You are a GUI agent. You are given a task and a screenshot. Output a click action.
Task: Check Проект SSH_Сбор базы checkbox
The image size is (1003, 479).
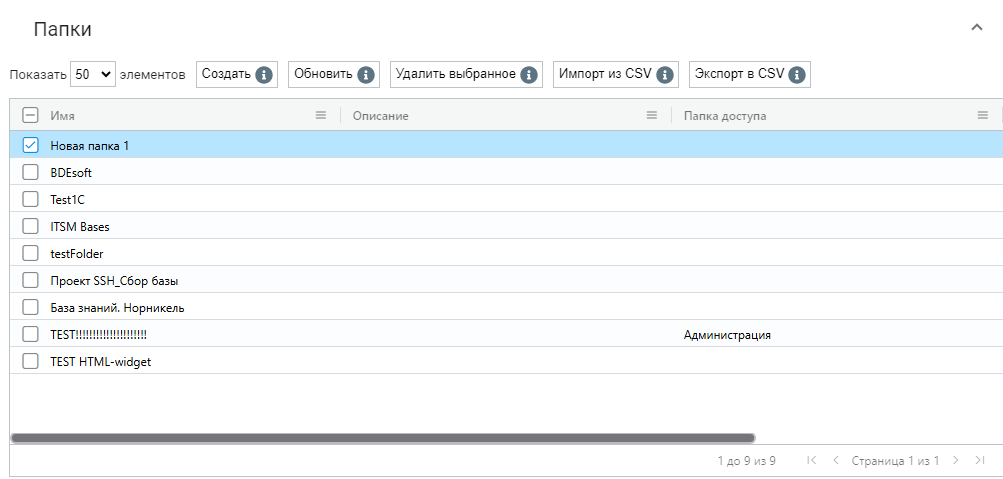[x=30, y=281]
